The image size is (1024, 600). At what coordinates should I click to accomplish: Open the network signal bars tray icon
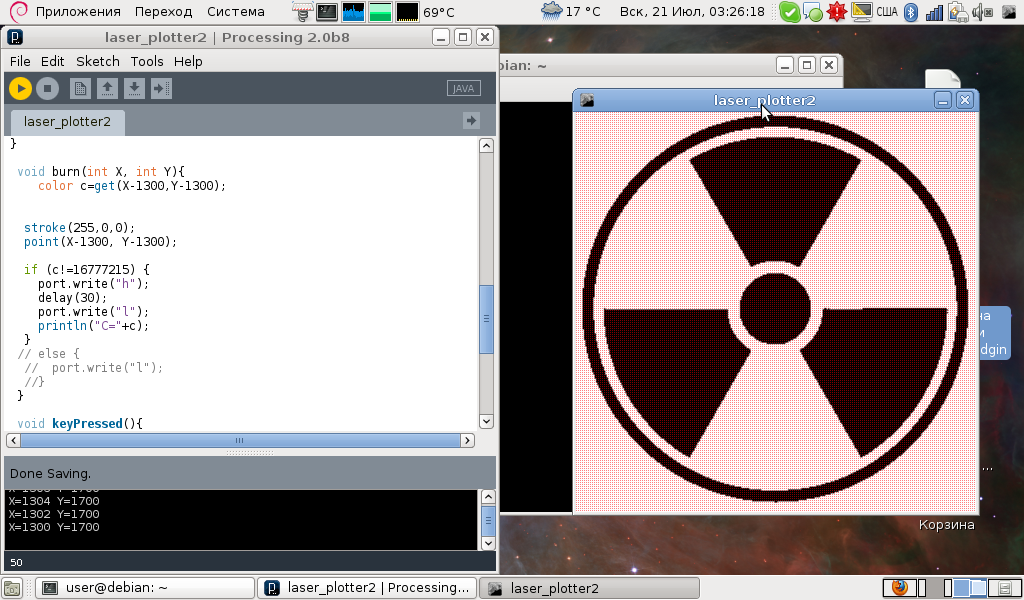[935, 12]
